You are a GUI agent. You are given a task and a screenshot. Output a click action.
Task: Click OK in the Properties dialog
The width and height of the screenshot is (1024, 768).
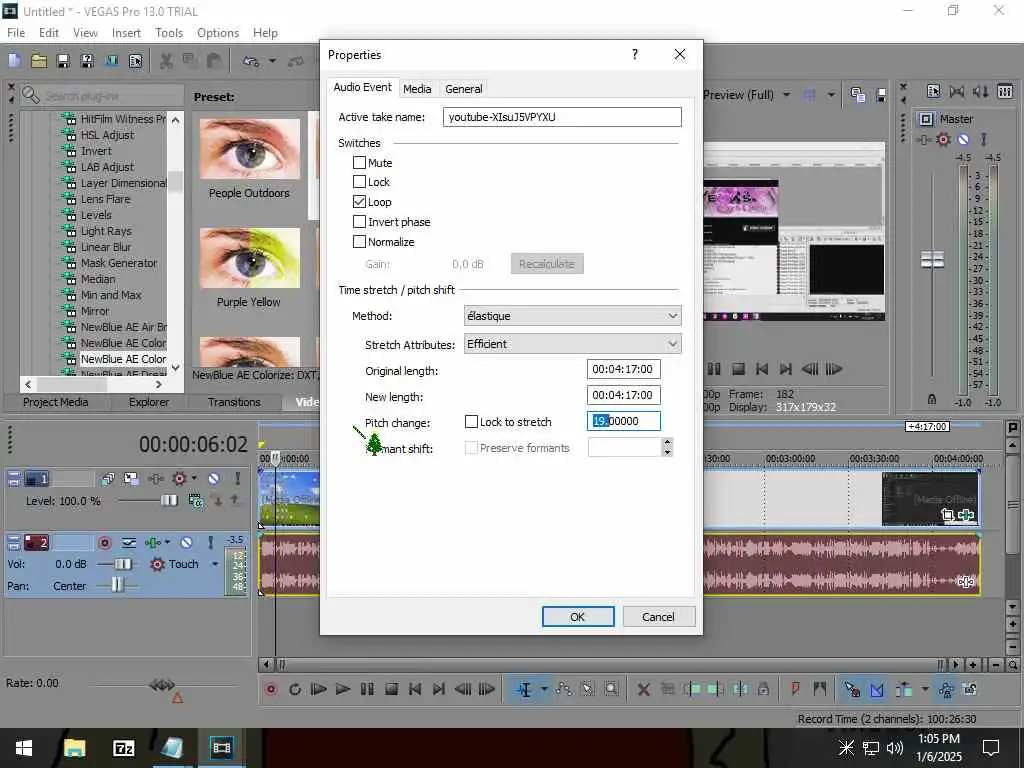[x=578, y=616]
